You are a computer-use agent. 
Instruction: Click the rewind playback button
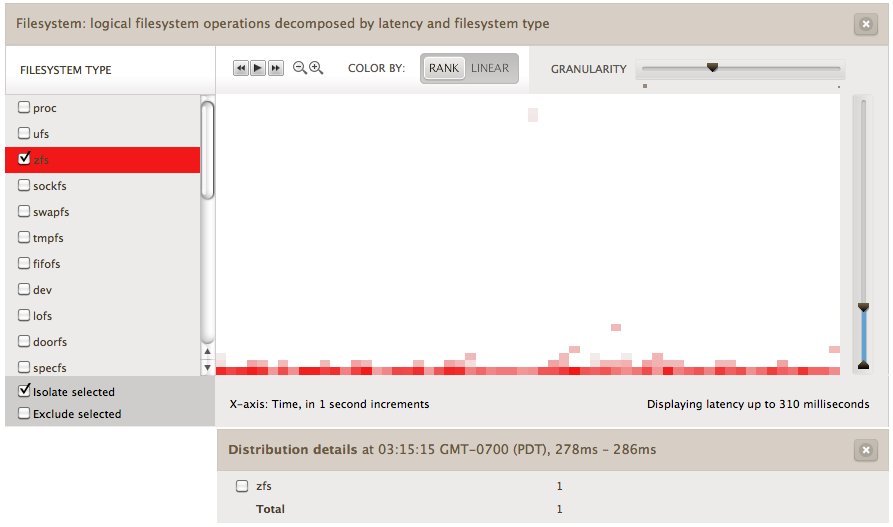[240, 68]
